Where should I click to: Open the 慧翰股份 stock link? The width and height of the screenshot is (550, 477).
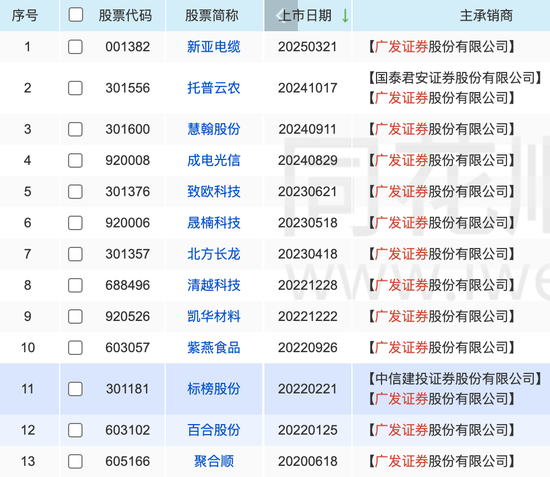click(x=214, y=129)
